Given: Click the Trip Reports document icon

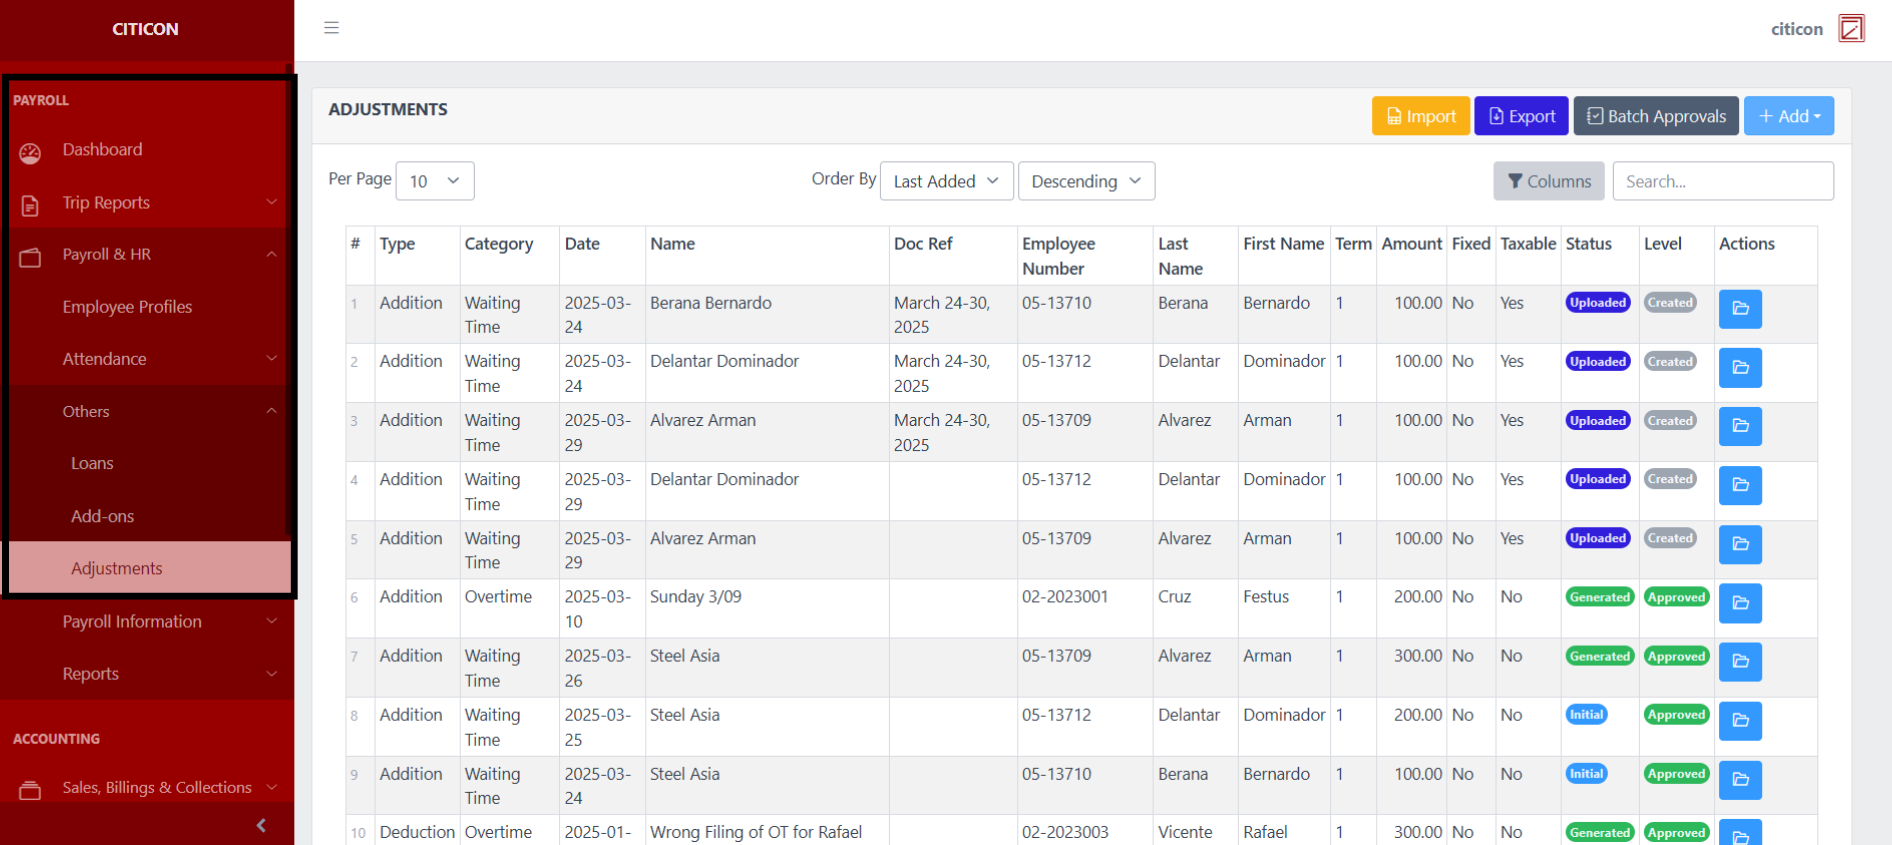Looking at the screenshot, I should pos(30,205).
